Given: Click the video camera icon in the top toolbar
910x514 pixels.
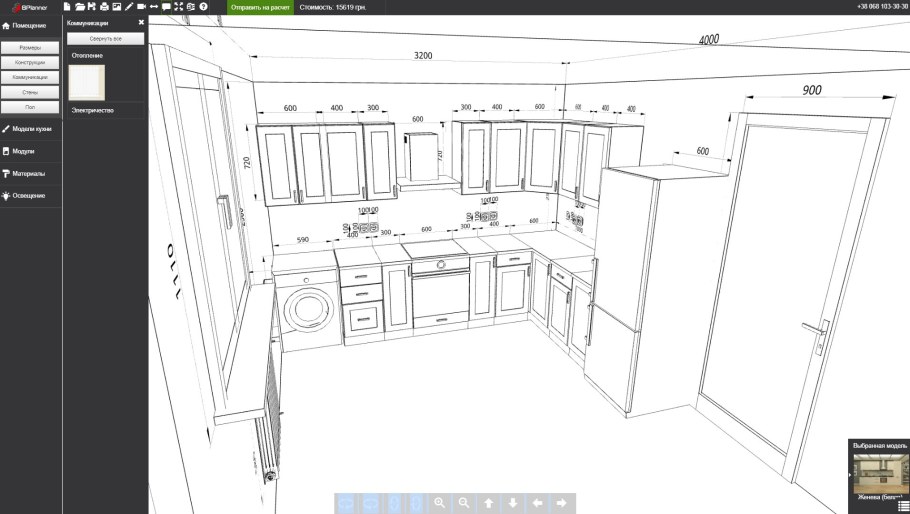Looking at the screenshot, I should point(141,7).
